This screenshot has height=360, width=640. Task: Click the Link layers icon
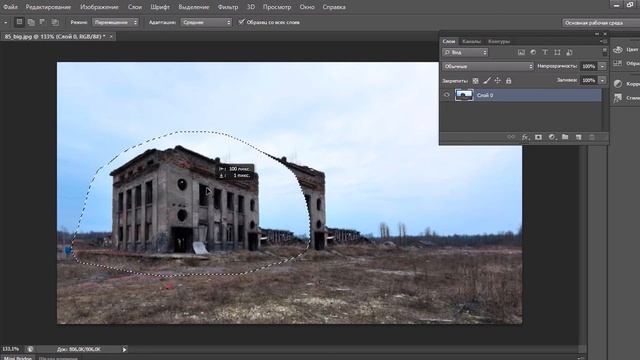coord(511,137)
